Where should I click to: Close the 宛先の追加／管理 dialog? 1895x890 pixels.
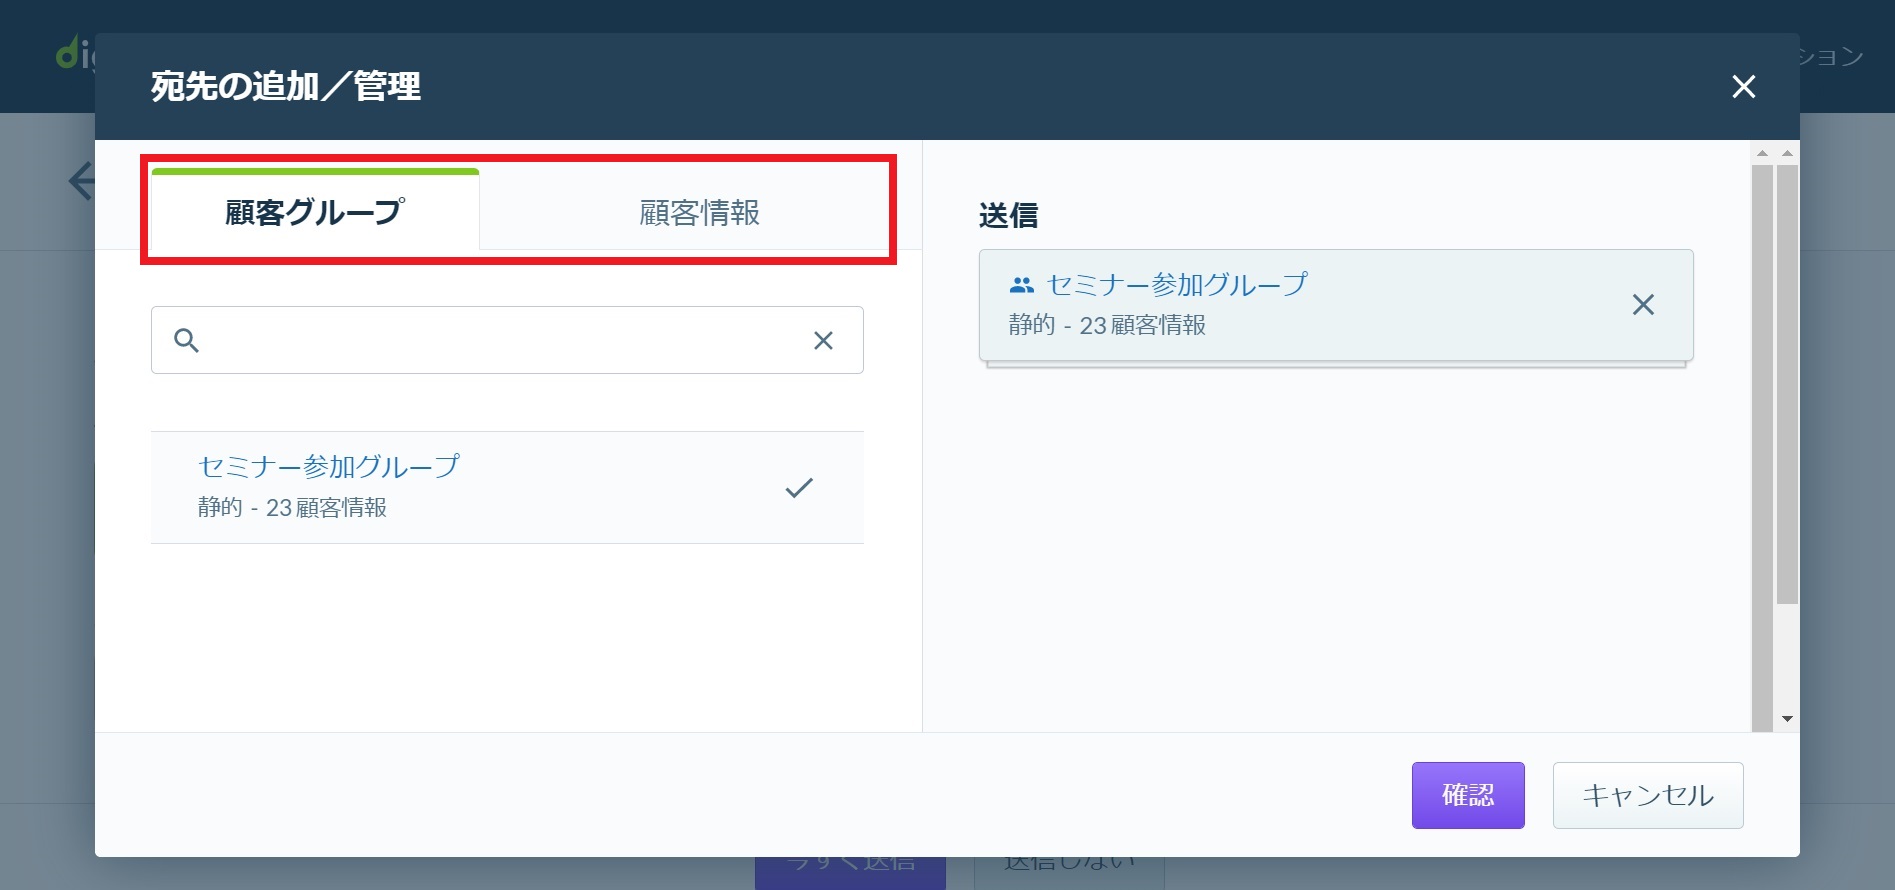point(1743,87)
